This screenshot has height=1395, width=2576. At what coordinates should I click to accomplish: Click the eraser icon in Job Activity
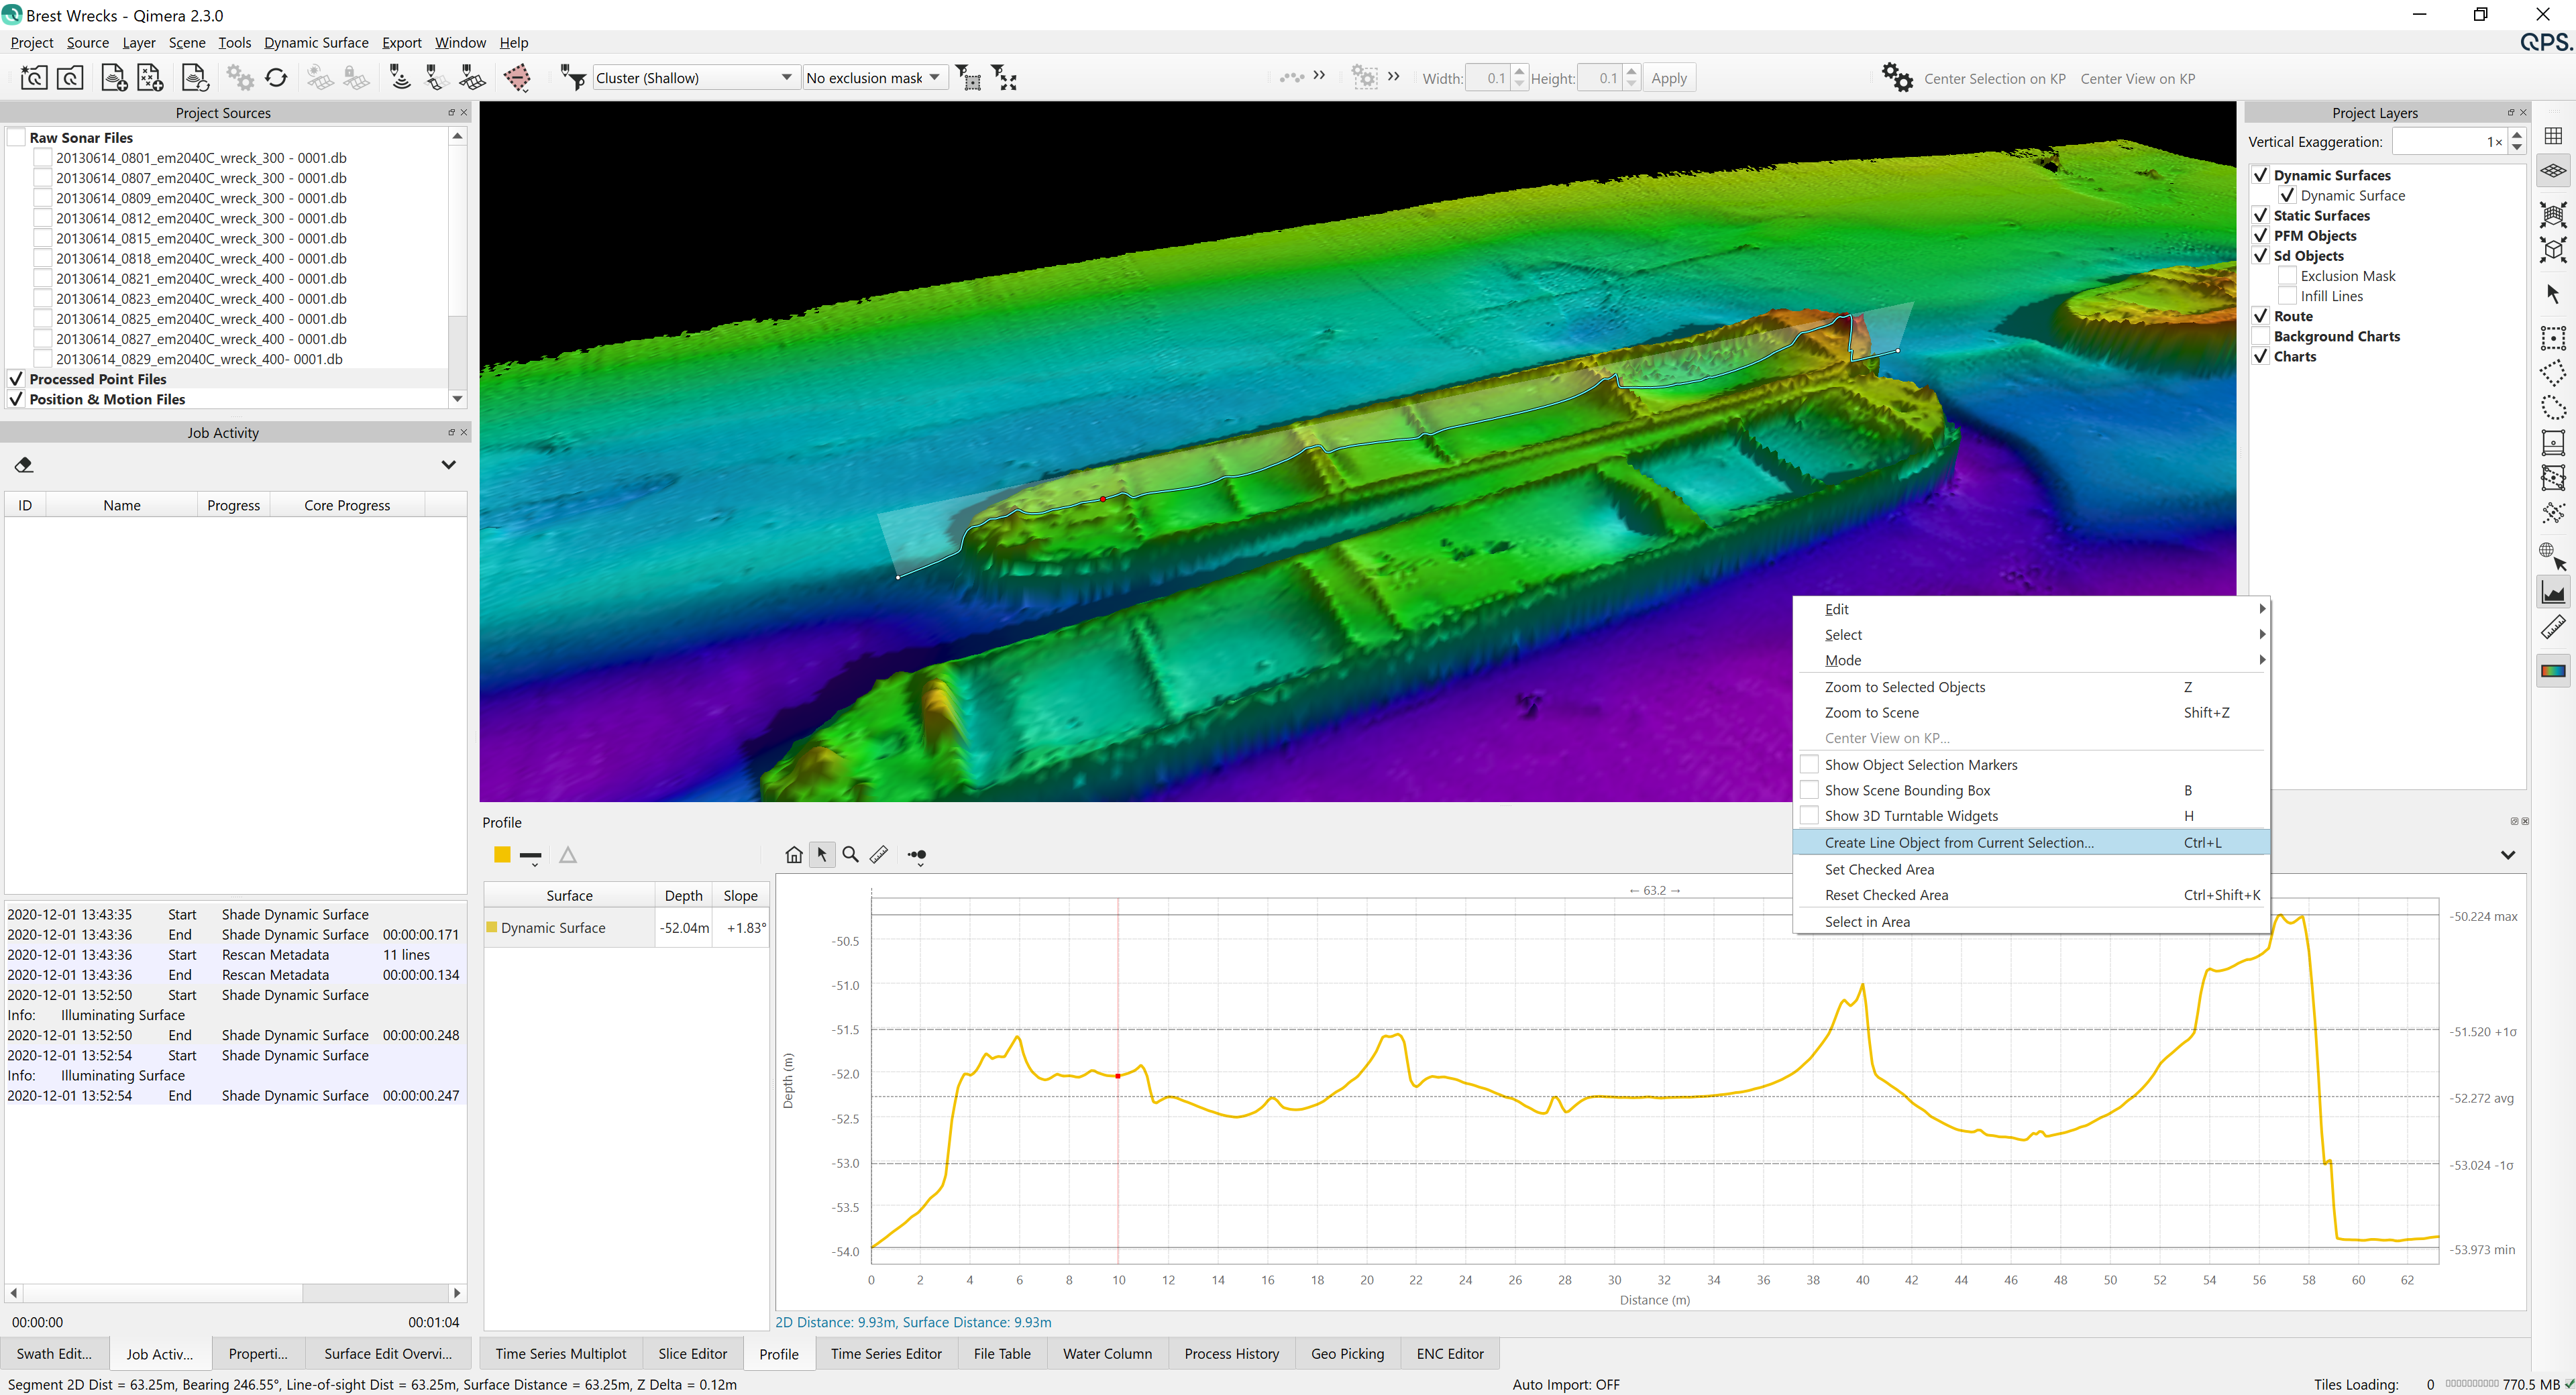pyautogui.click(x=24, y=465)
